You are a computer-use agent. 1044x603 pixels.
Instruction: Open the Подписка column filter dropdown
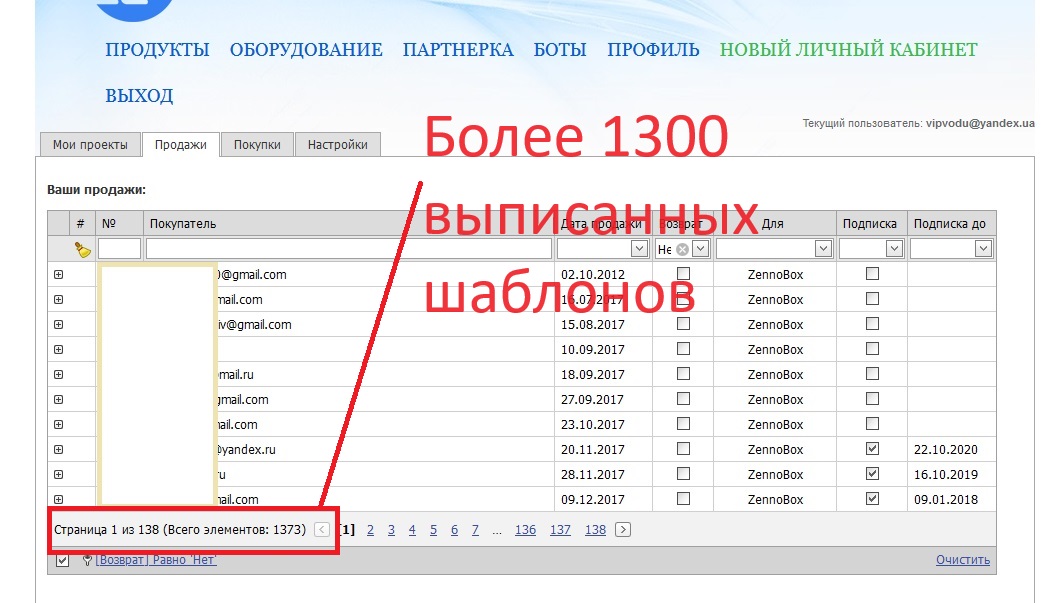894,249
